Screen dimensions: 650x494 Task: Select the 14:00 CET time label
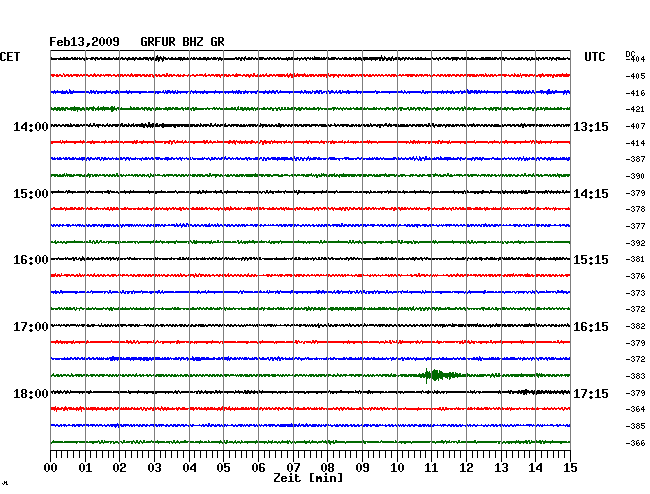(x=31, y=127)
